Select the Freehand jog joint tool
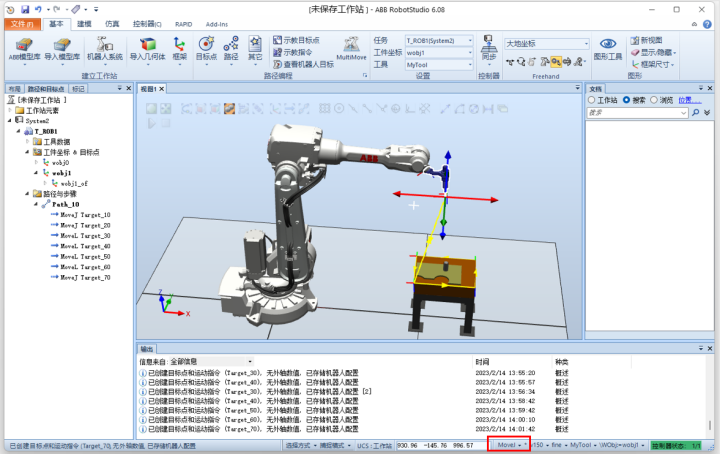 (x=544, y=62)
